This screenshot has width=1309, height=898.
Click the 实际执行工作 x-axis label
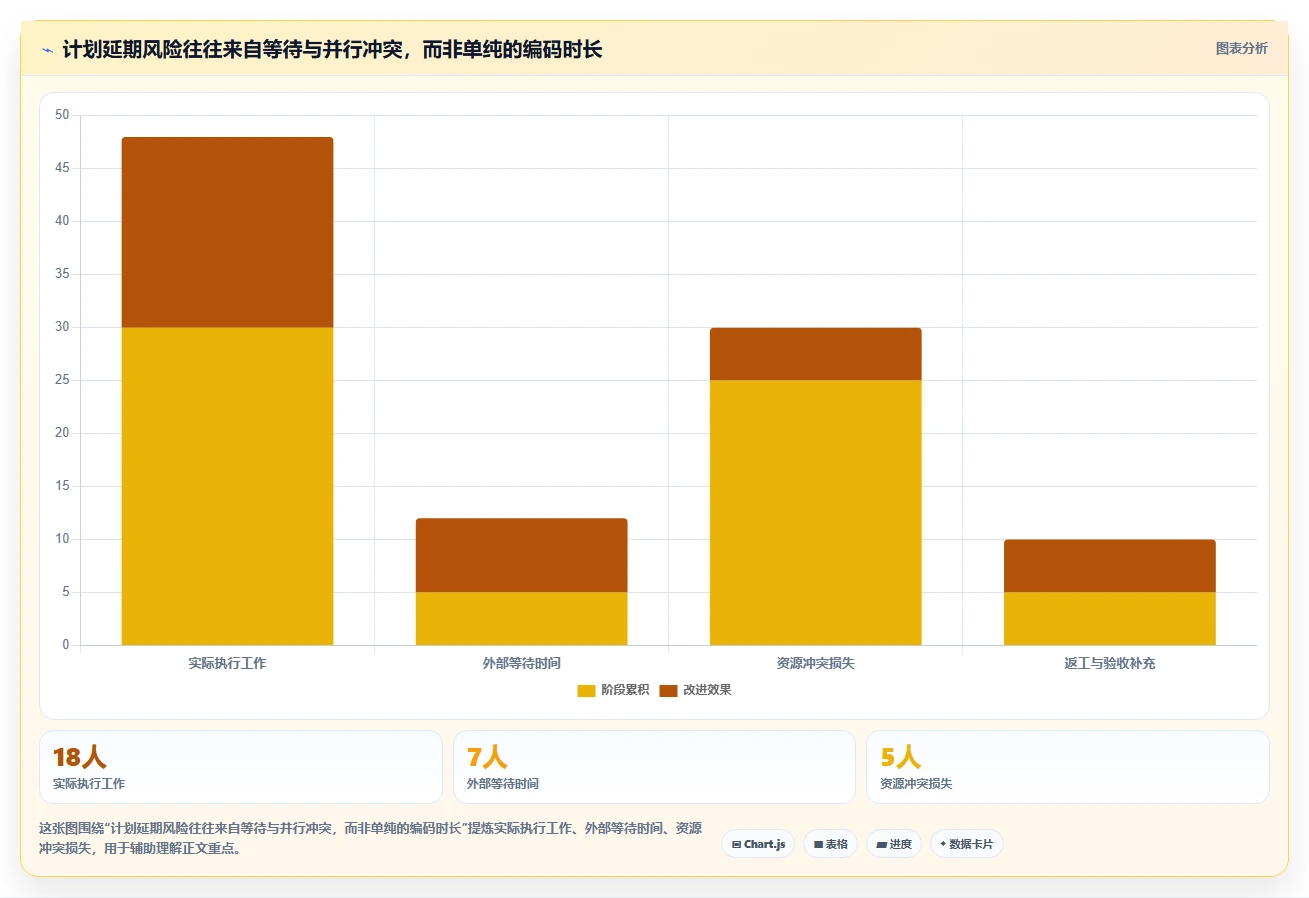227,663
